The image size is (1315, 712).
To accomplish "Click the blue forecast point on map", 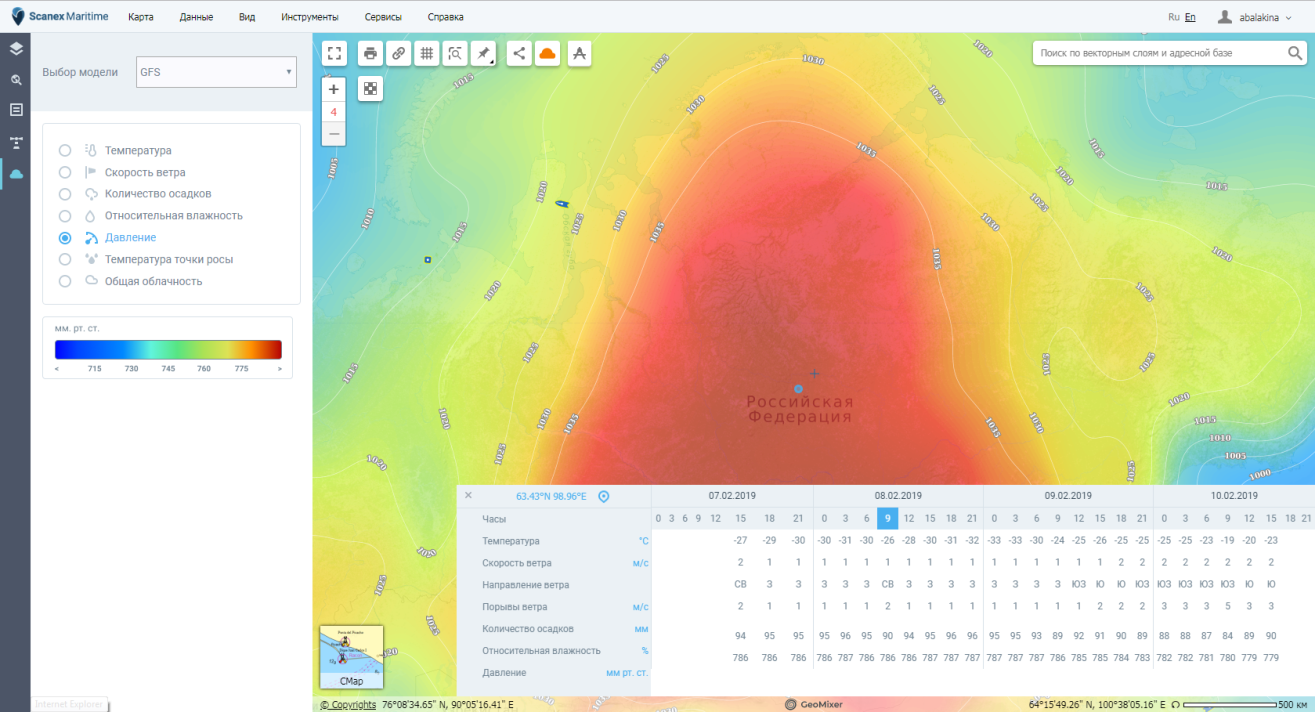I will (x=798, y=388).
